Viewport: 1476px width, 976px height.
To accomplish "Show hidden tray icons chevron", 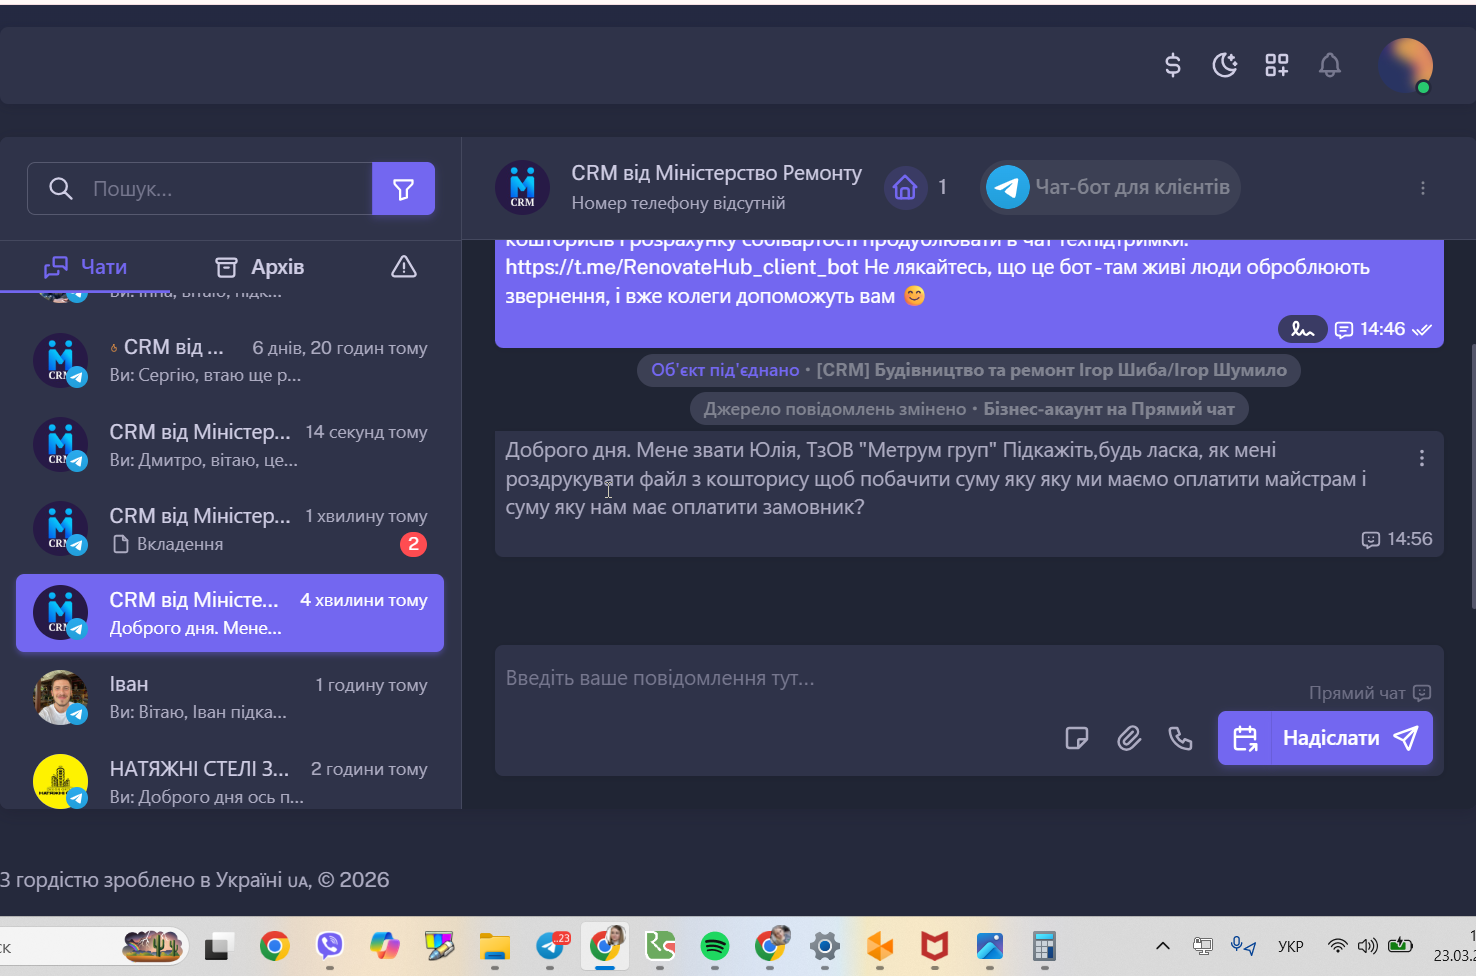I will pos(1162,946).
